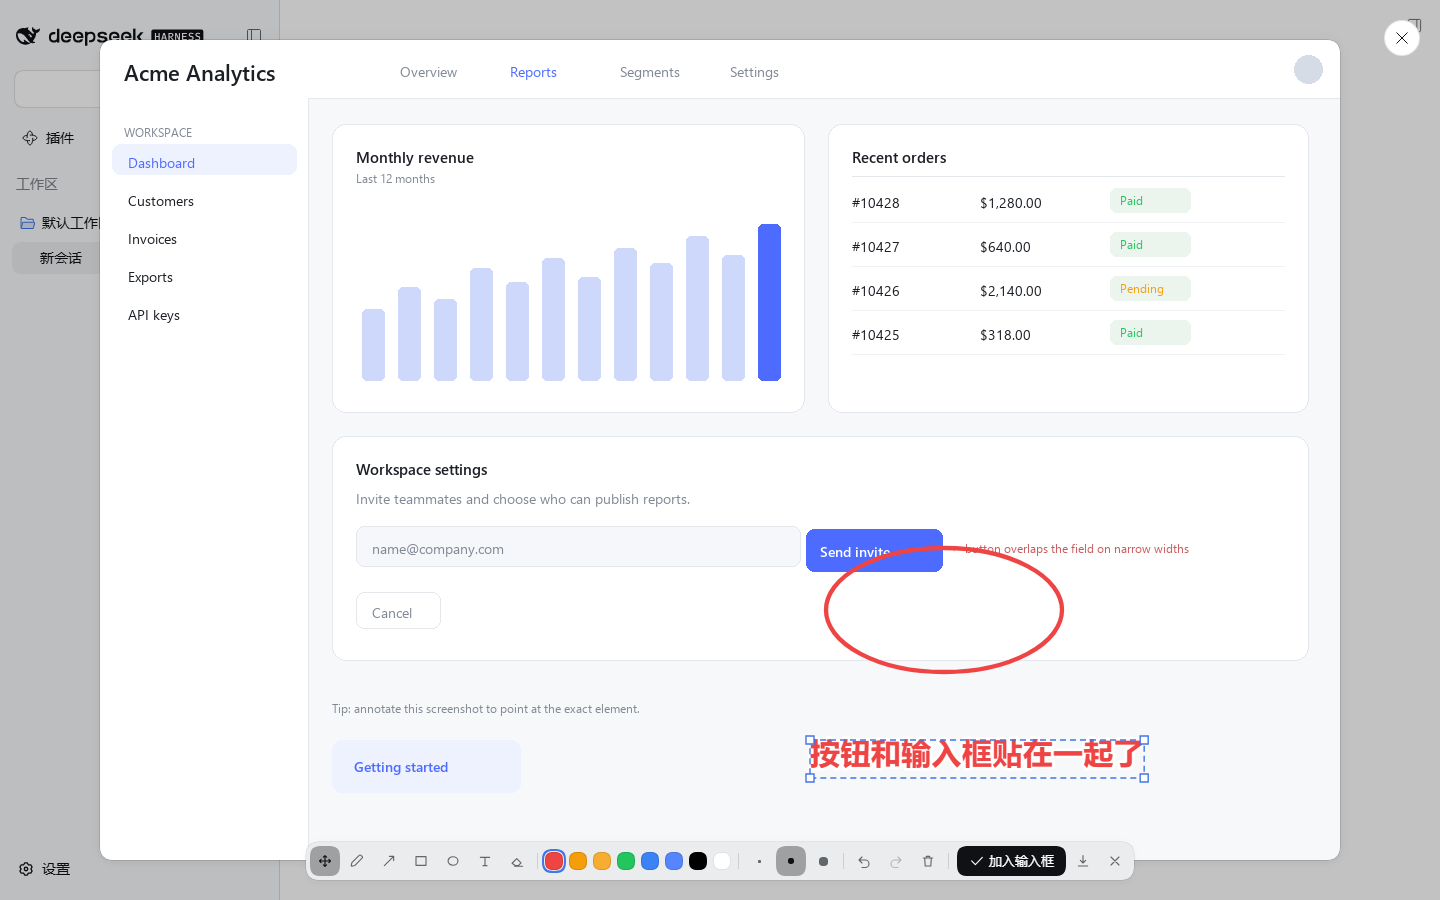Choose the smallest stroke size dot

[x=759, y=861]
